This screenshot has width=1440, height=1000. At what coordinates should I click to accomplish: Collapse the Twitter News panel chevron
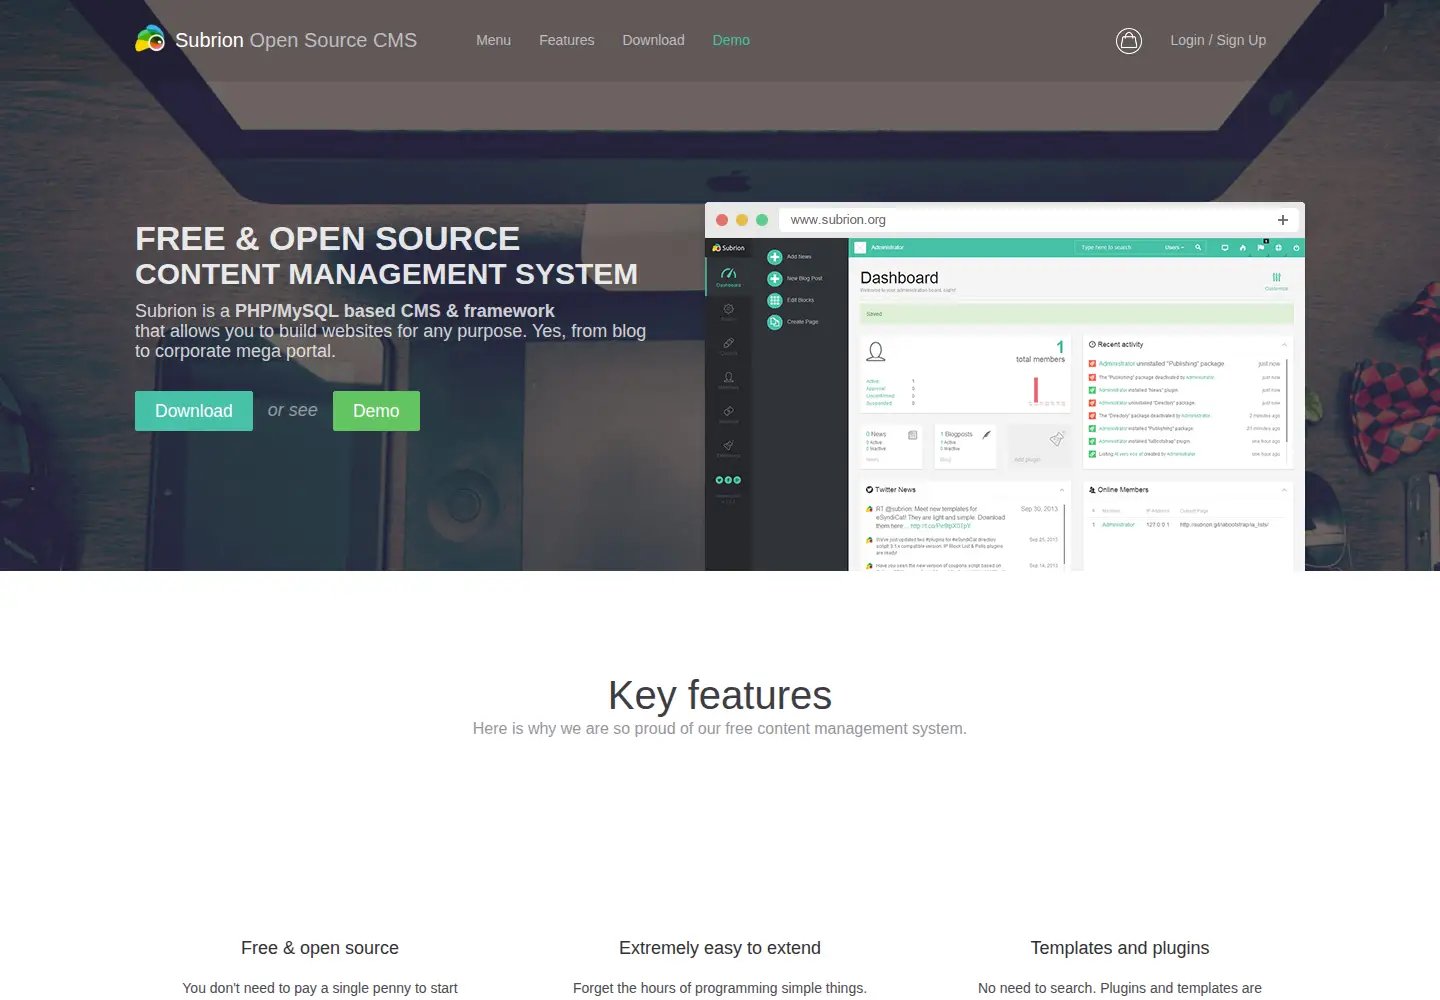[1062, 490]
